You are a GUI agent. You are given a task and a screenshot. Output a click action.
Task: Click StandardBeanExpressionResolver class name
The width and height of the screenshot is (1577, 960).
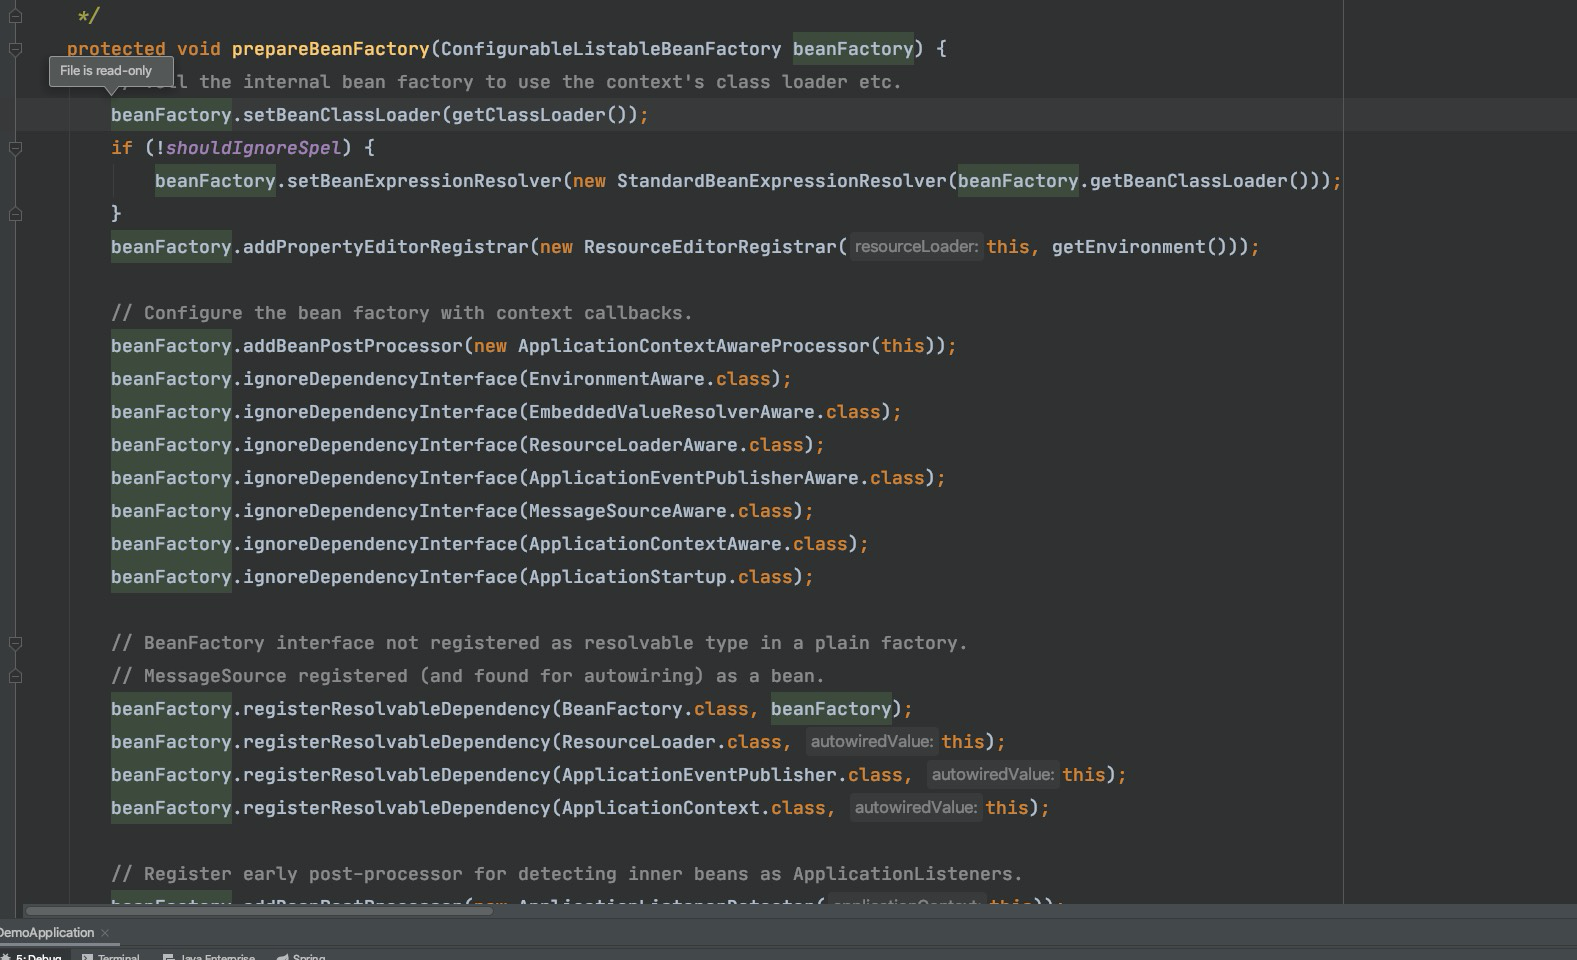pyautogui.click(x=781, y=181)
